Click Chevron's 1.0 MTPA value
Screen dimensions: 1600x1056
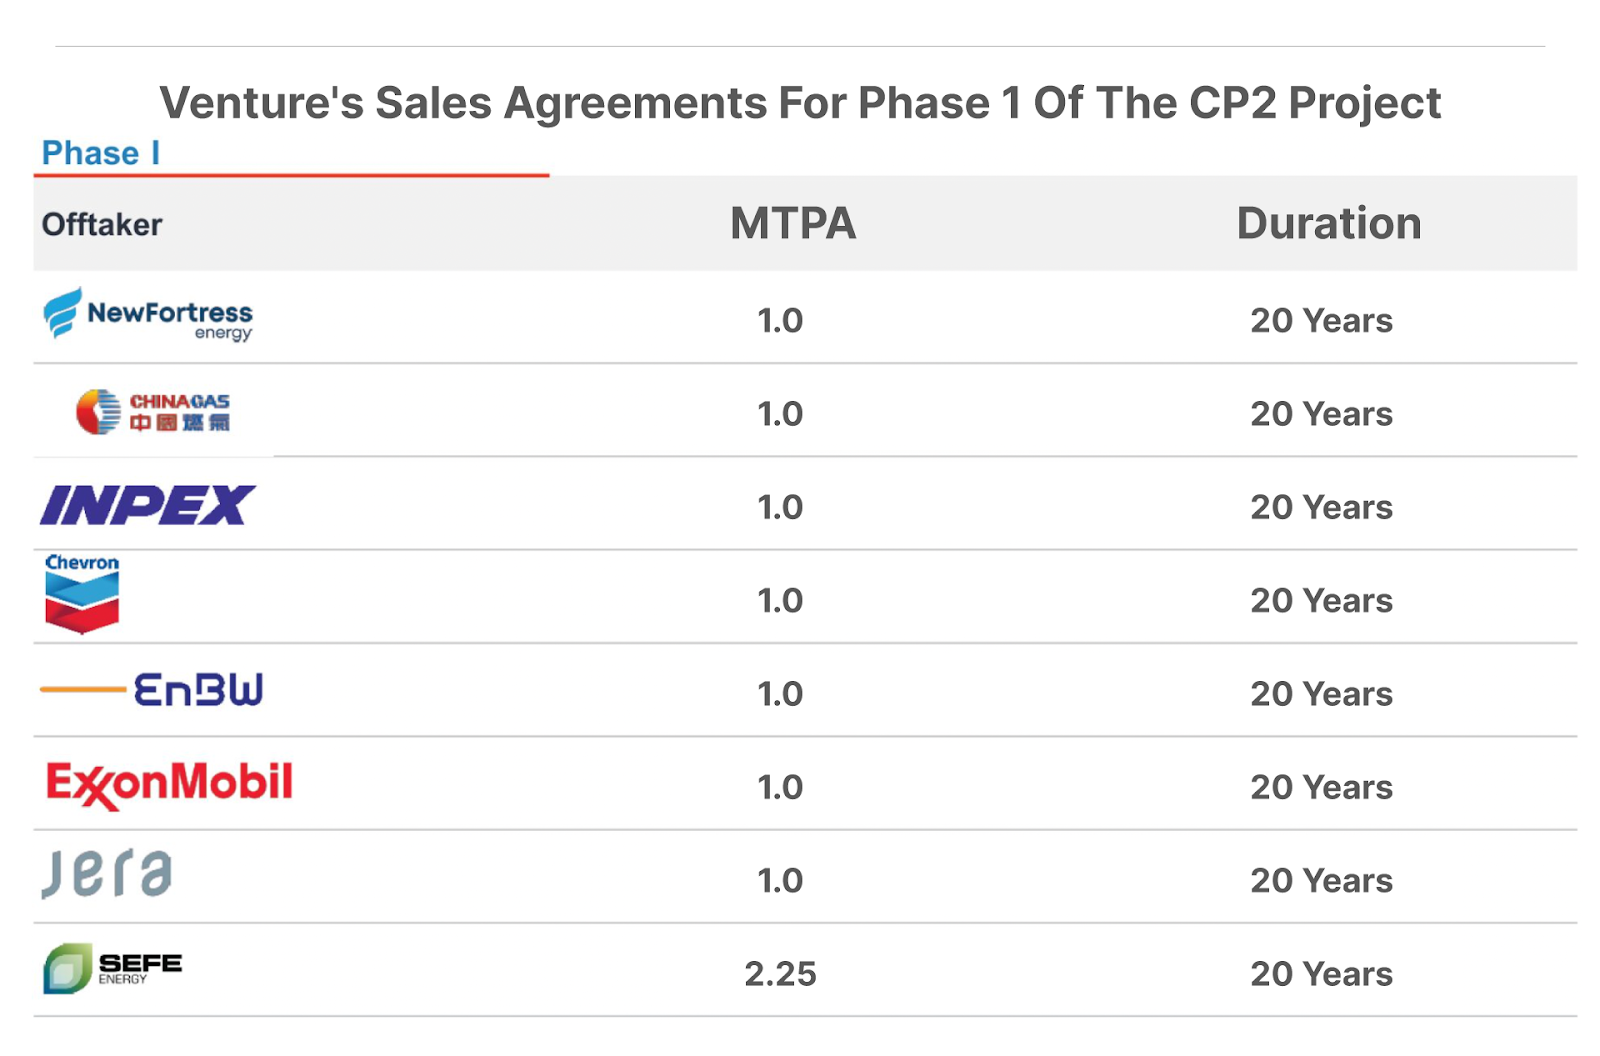[x=780, y=600]
